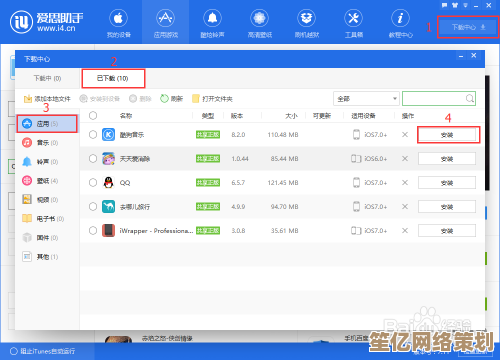Open the 工具箱 toolbox section
Image resolution: width=500 pixels, height=360 pixels.
[354, 23]
